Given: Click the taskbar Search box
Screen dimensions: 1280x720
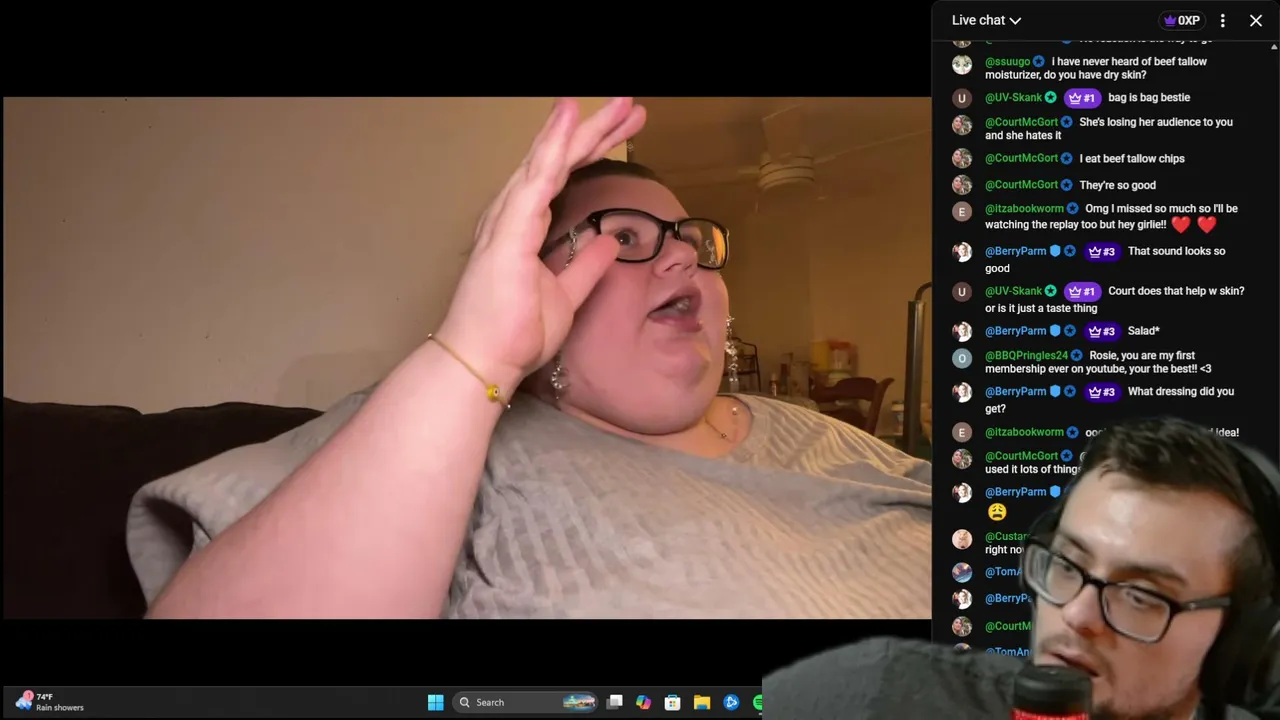Looking at the screenshot, I should 524,702.
